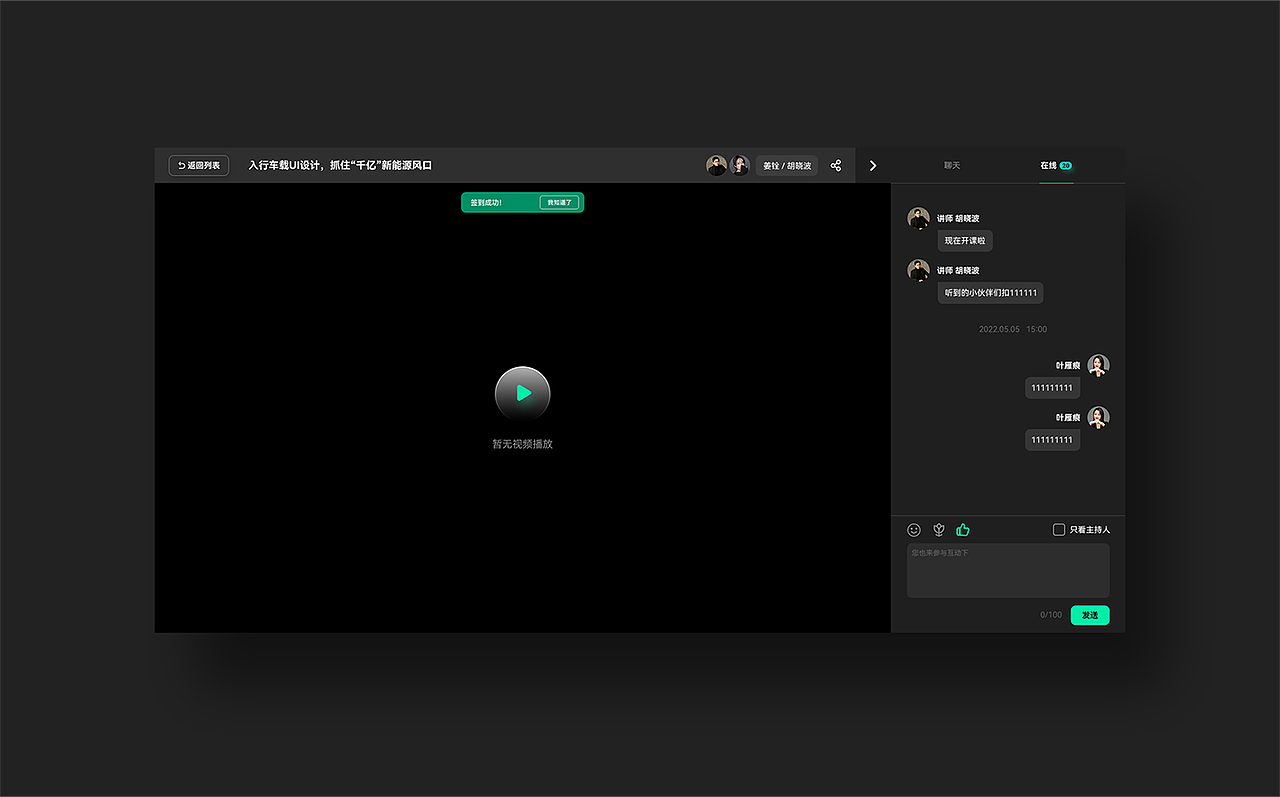The height and width of the screenshot is (797, 1280).
Task: Click the 0/100 character counter
Action: click(1051, 615)
